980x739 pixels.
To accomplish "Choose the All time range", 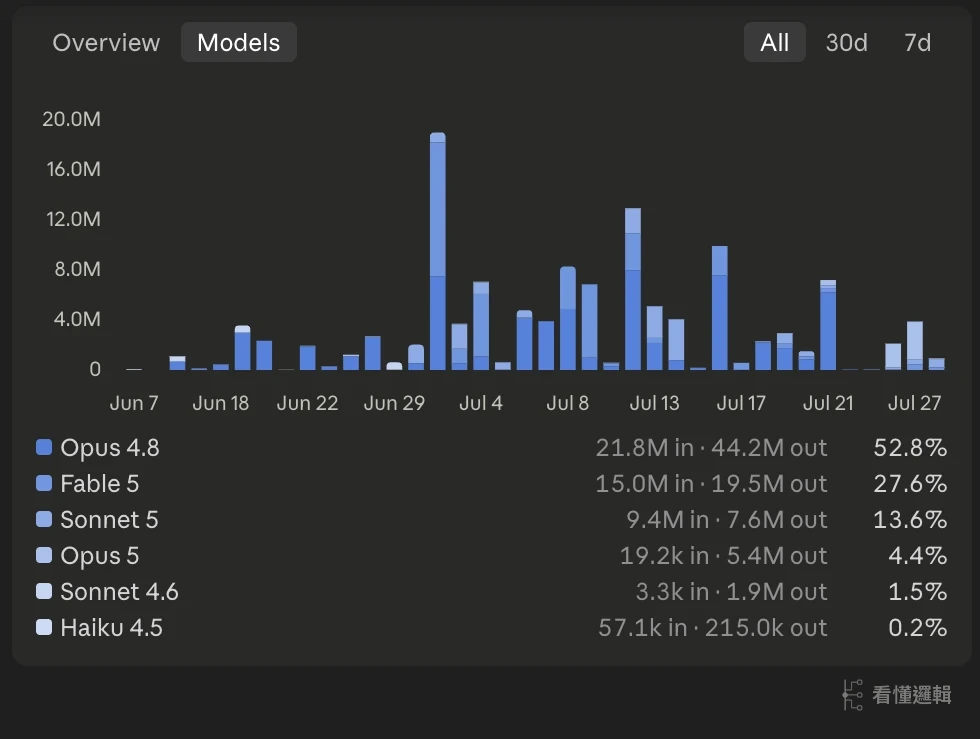I will point(774,43).
